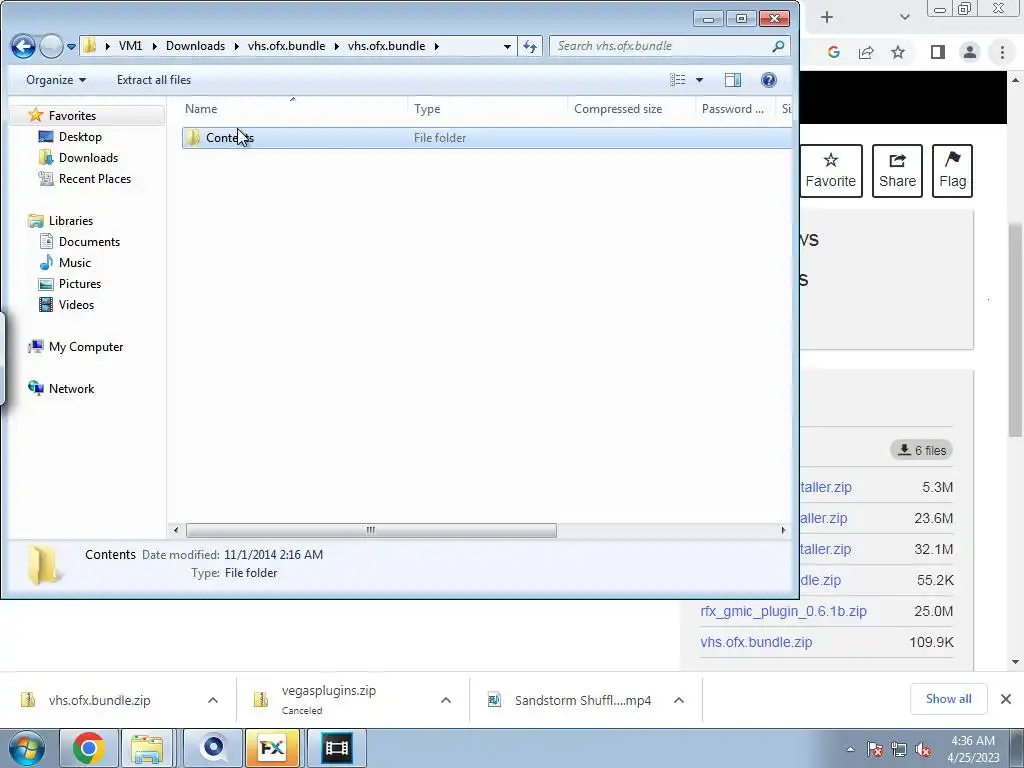Expand arrow after Downloads in path

pos(236,46)
